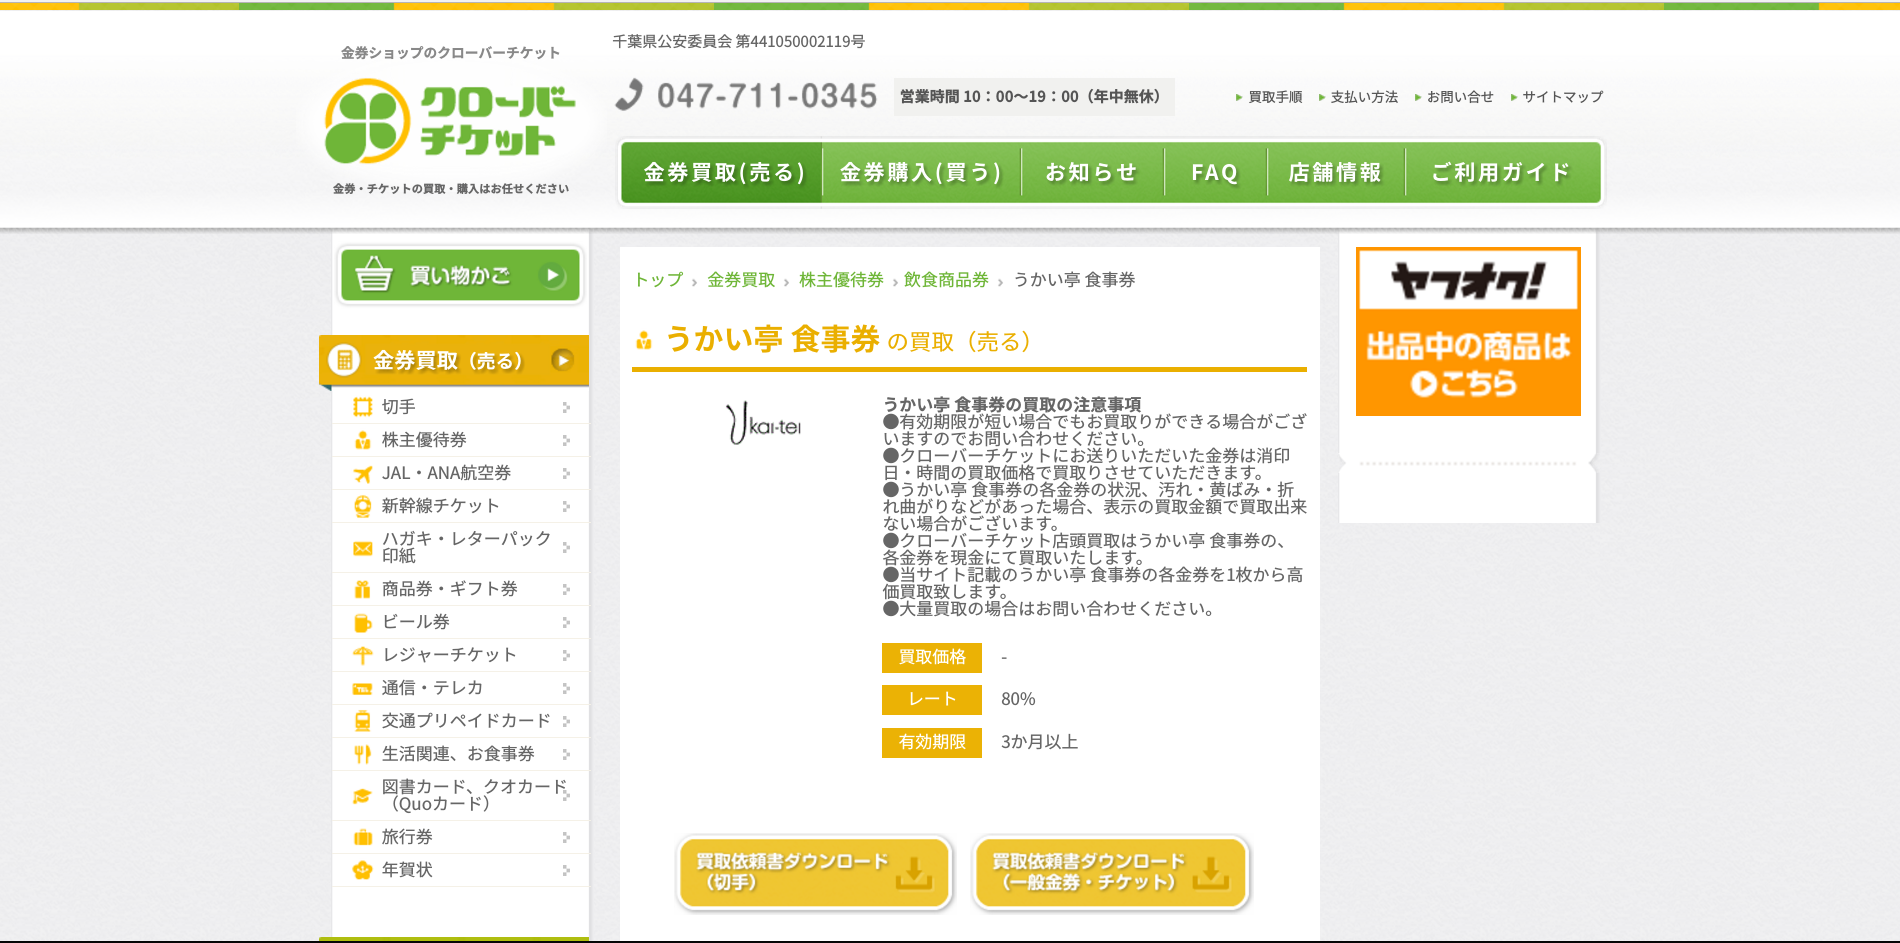
Task: Click the envelope icon for ハガキ・レターパック
Action: point(362,548)
